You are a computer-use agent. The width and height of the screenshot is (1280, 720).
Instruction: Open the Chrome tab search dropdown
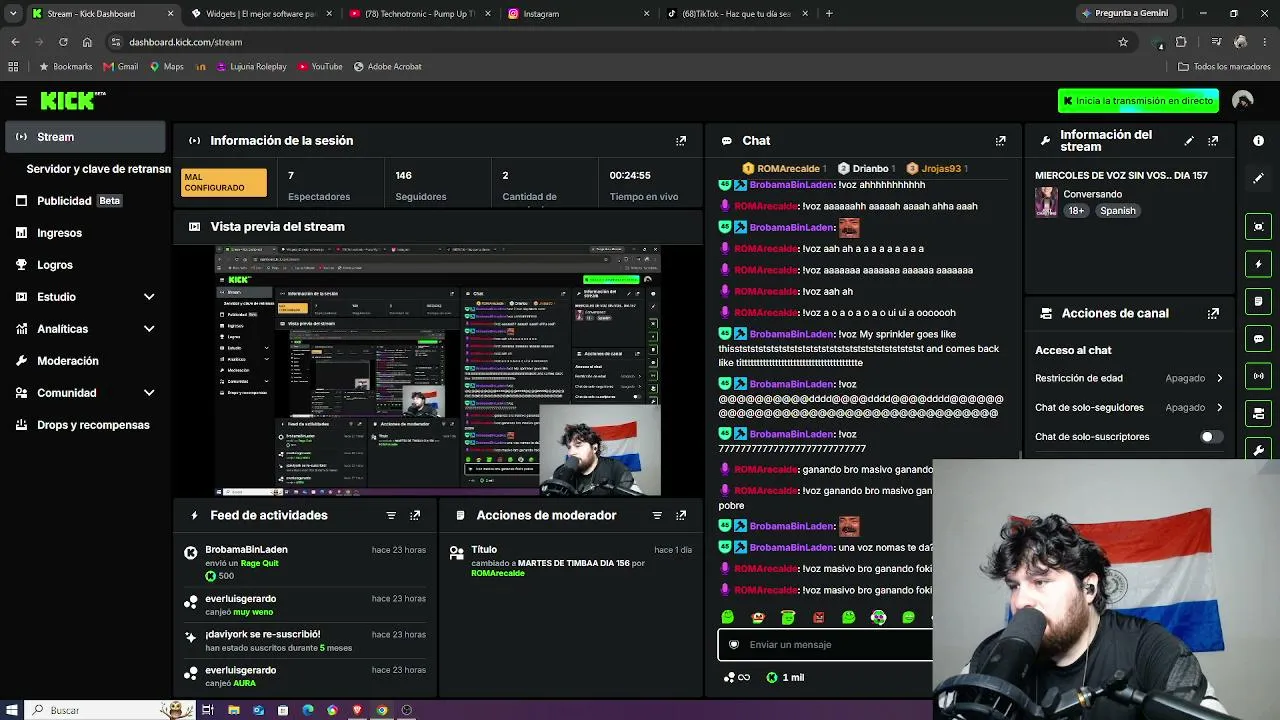pyautogui.click(x=13, y=14)
